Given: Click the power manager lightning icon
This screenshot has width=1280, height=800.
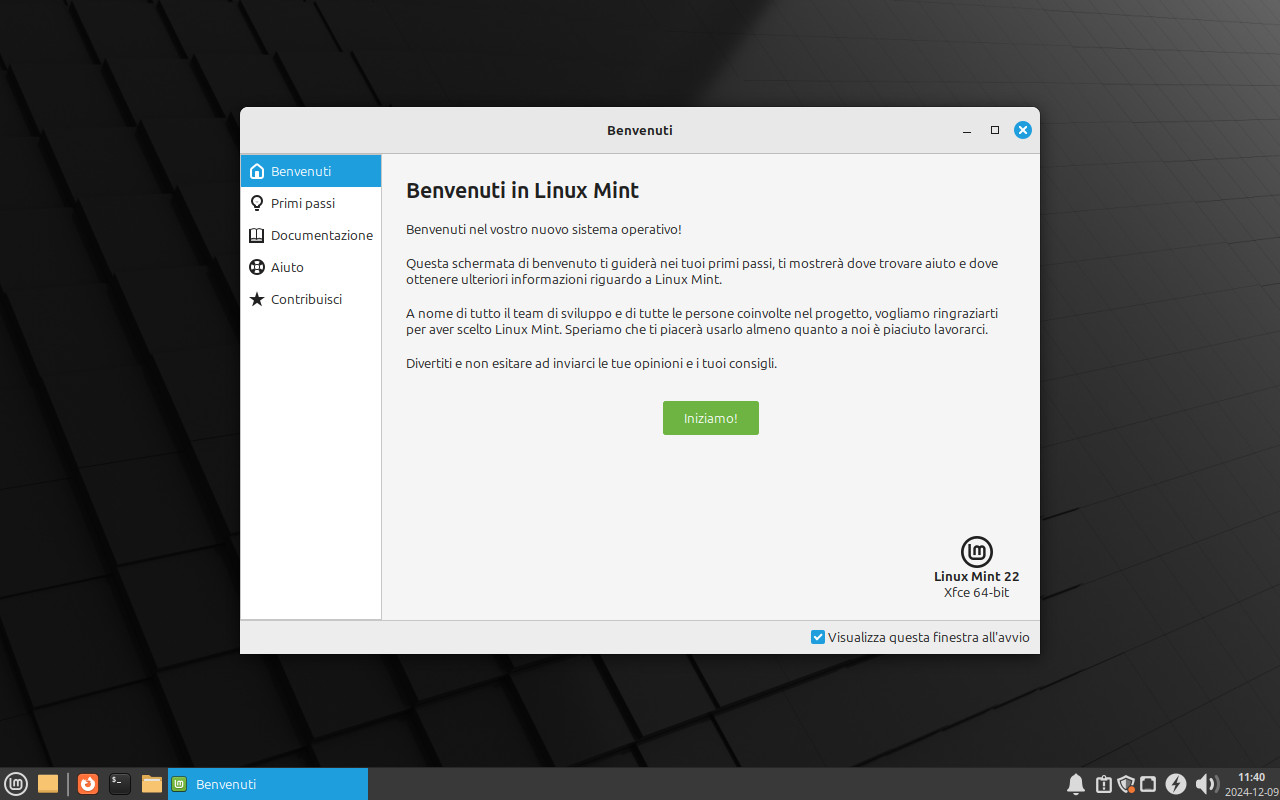Looking at the screenshot, I should pyautogui.click(x=1177, y=784).
